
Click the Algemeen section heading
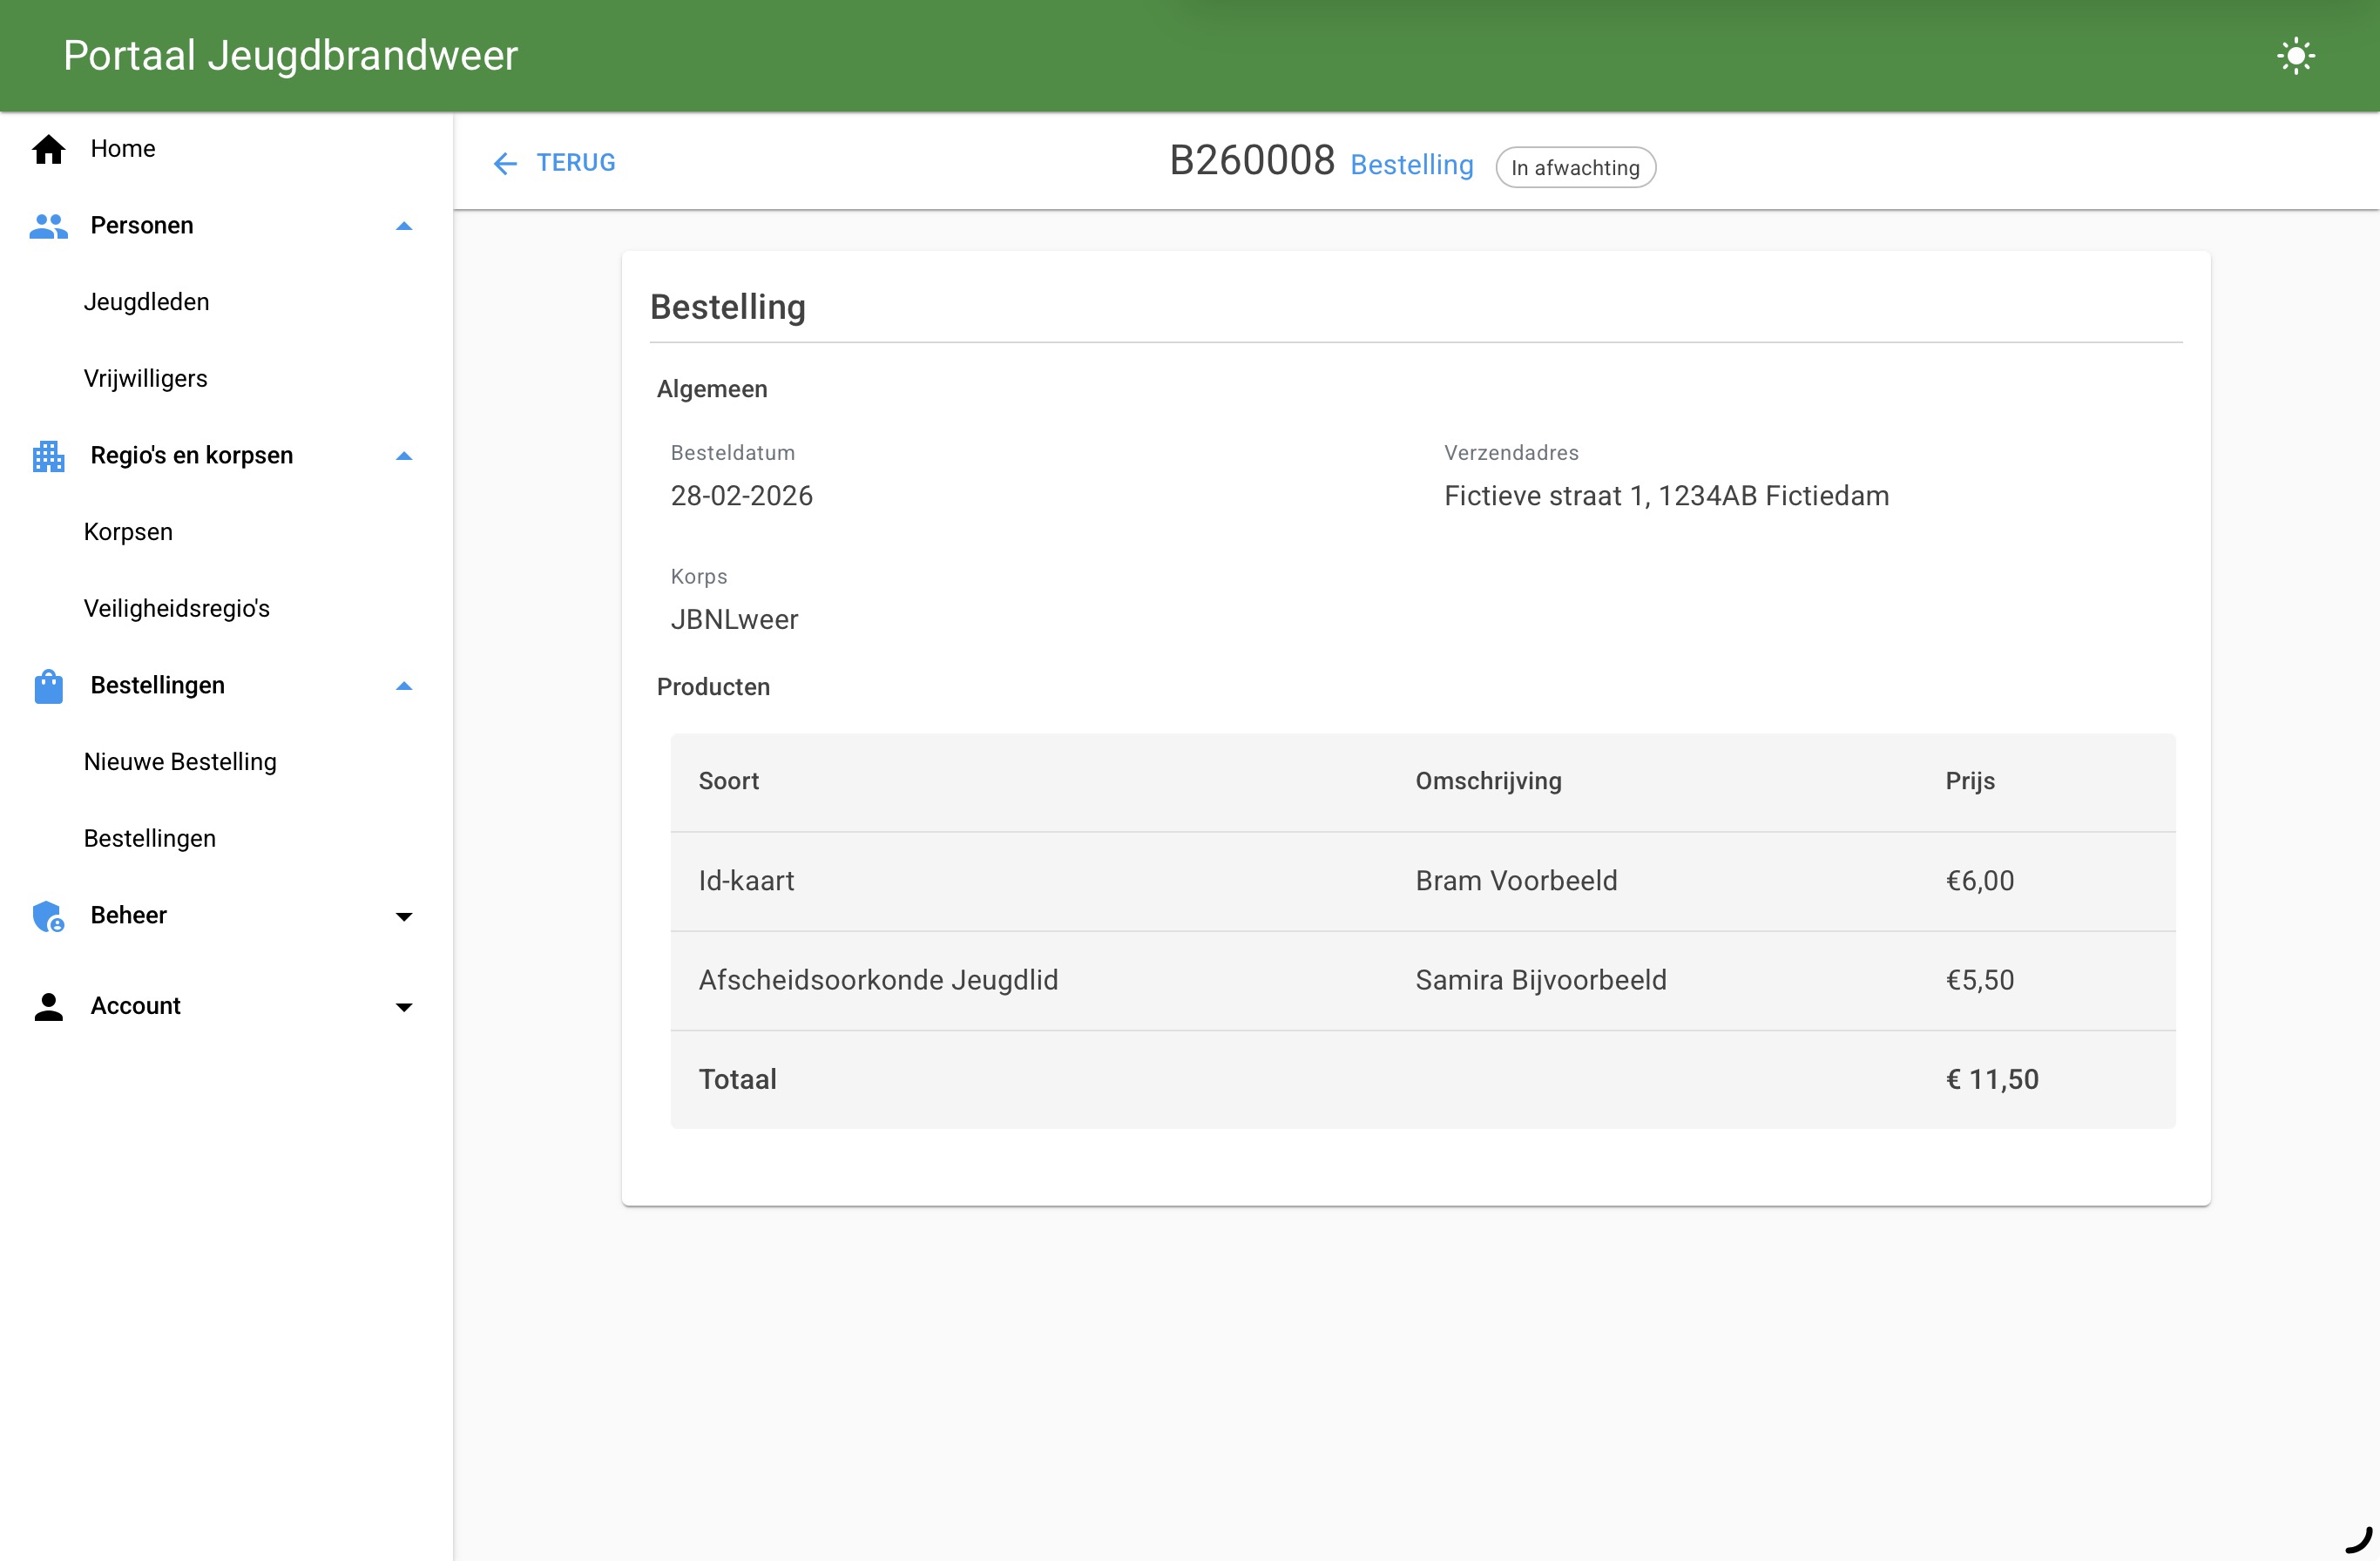coord(712,390)
